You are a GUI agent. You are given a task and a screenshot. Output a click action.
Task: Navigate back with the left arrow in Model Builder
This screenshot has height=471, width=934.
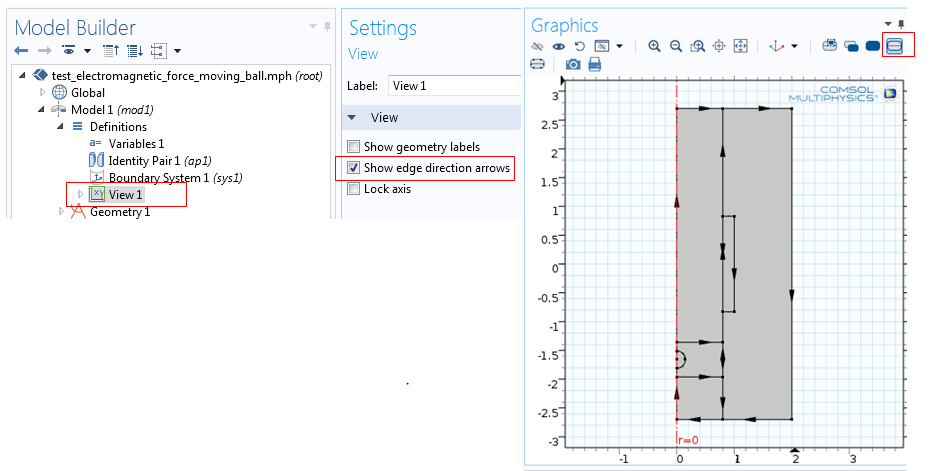(21, 50)
